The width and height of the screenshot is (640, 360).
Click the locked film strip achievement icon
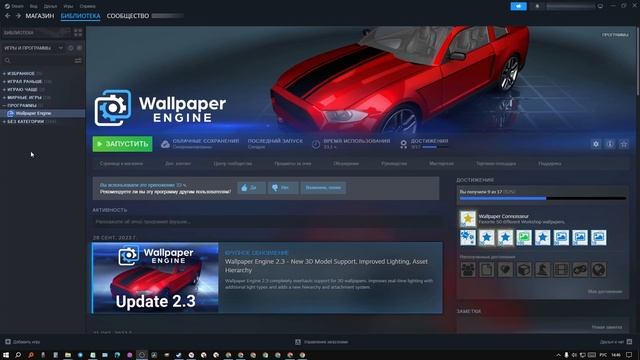[561, 270]
